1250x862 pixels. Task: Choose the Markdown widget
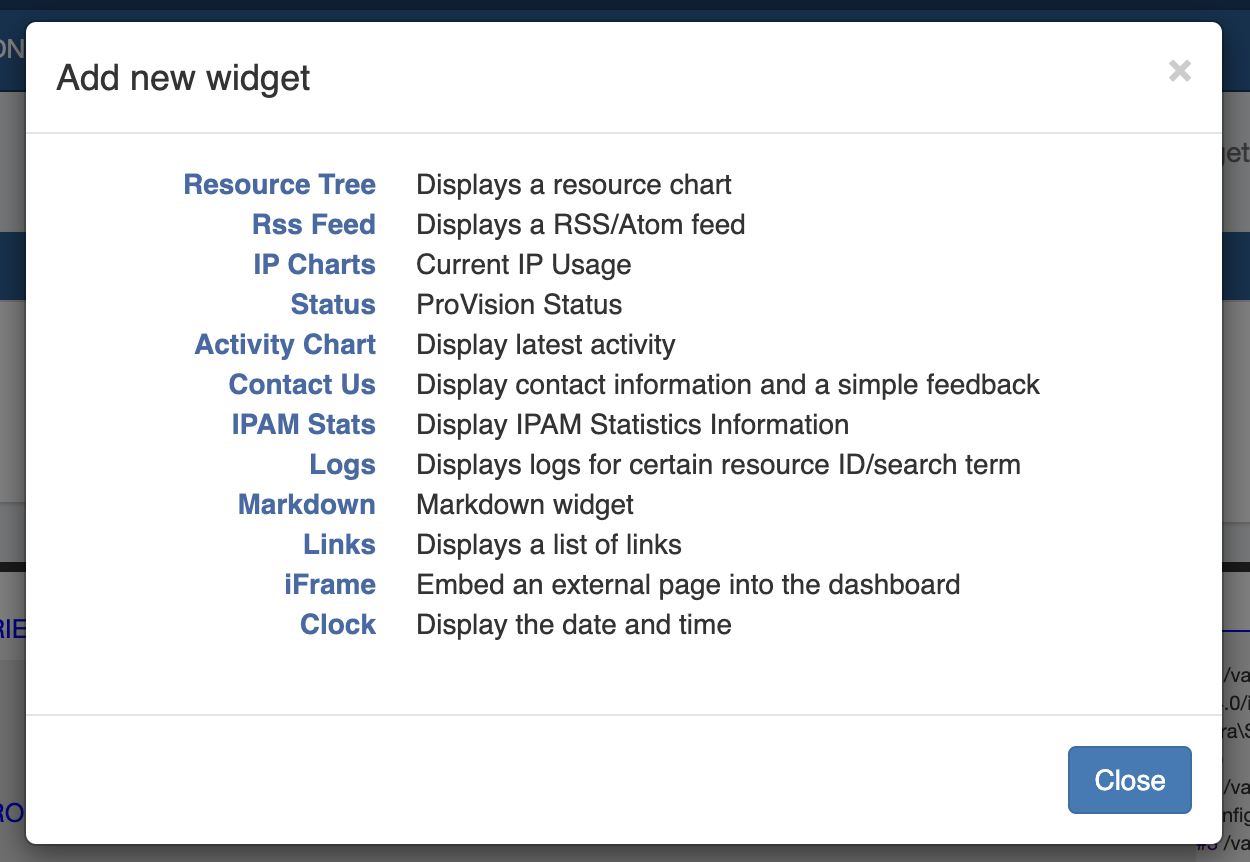point(306,505)
